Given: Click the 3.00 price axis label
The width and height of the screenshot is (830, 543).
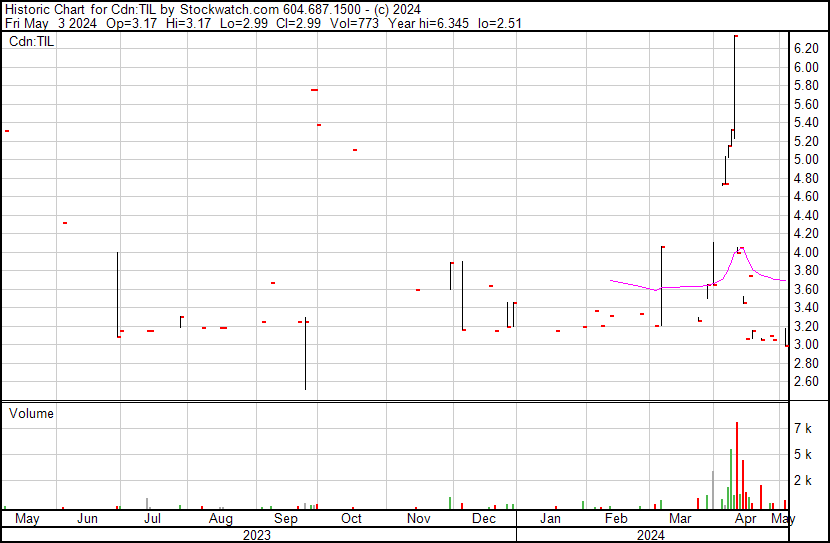Looking at the screenshot, I should [x=806, y=345].
